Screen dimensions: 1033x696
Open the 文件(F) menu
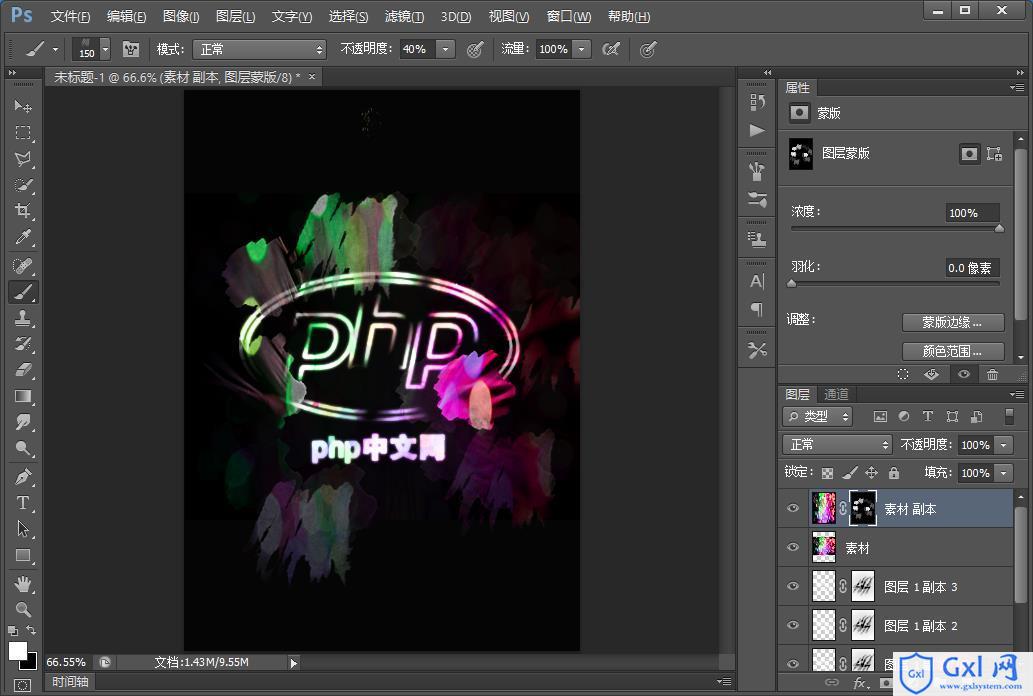tap(70, 16)
